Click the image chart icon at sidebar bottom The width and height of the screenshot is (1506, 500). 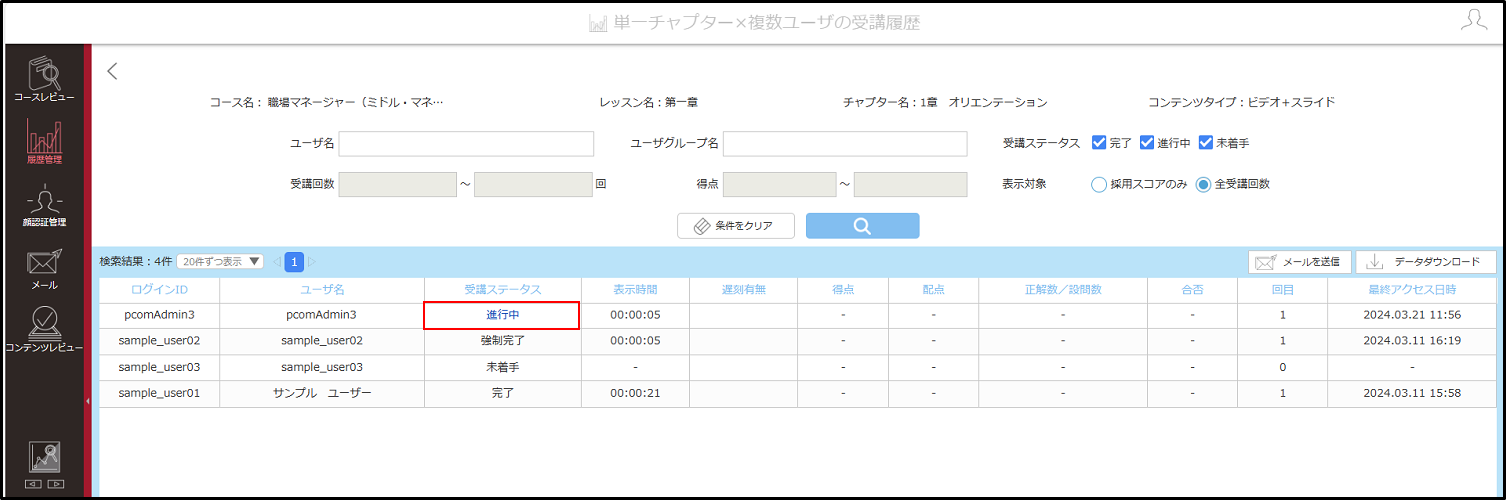pos(44,458)
